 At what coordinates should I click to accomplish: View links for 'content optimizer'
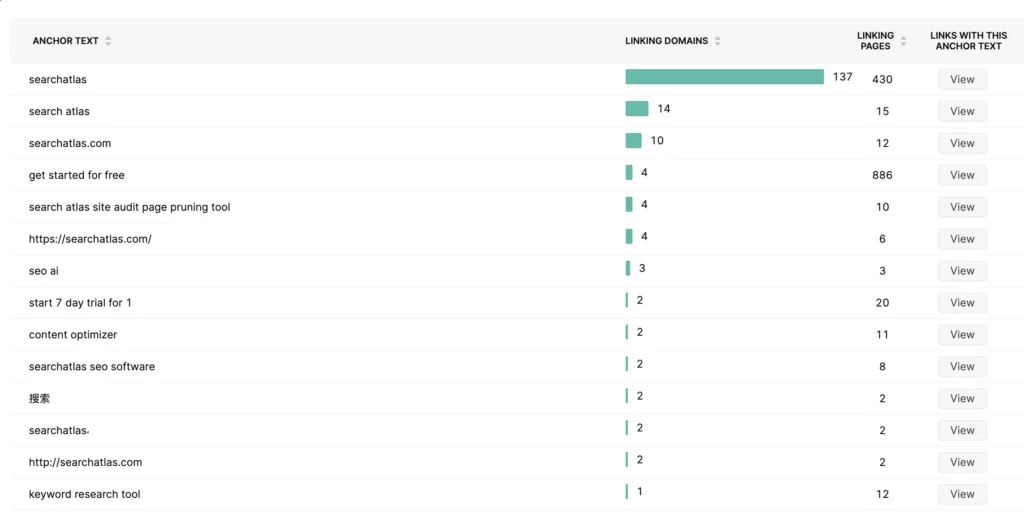tap(962, 335)
